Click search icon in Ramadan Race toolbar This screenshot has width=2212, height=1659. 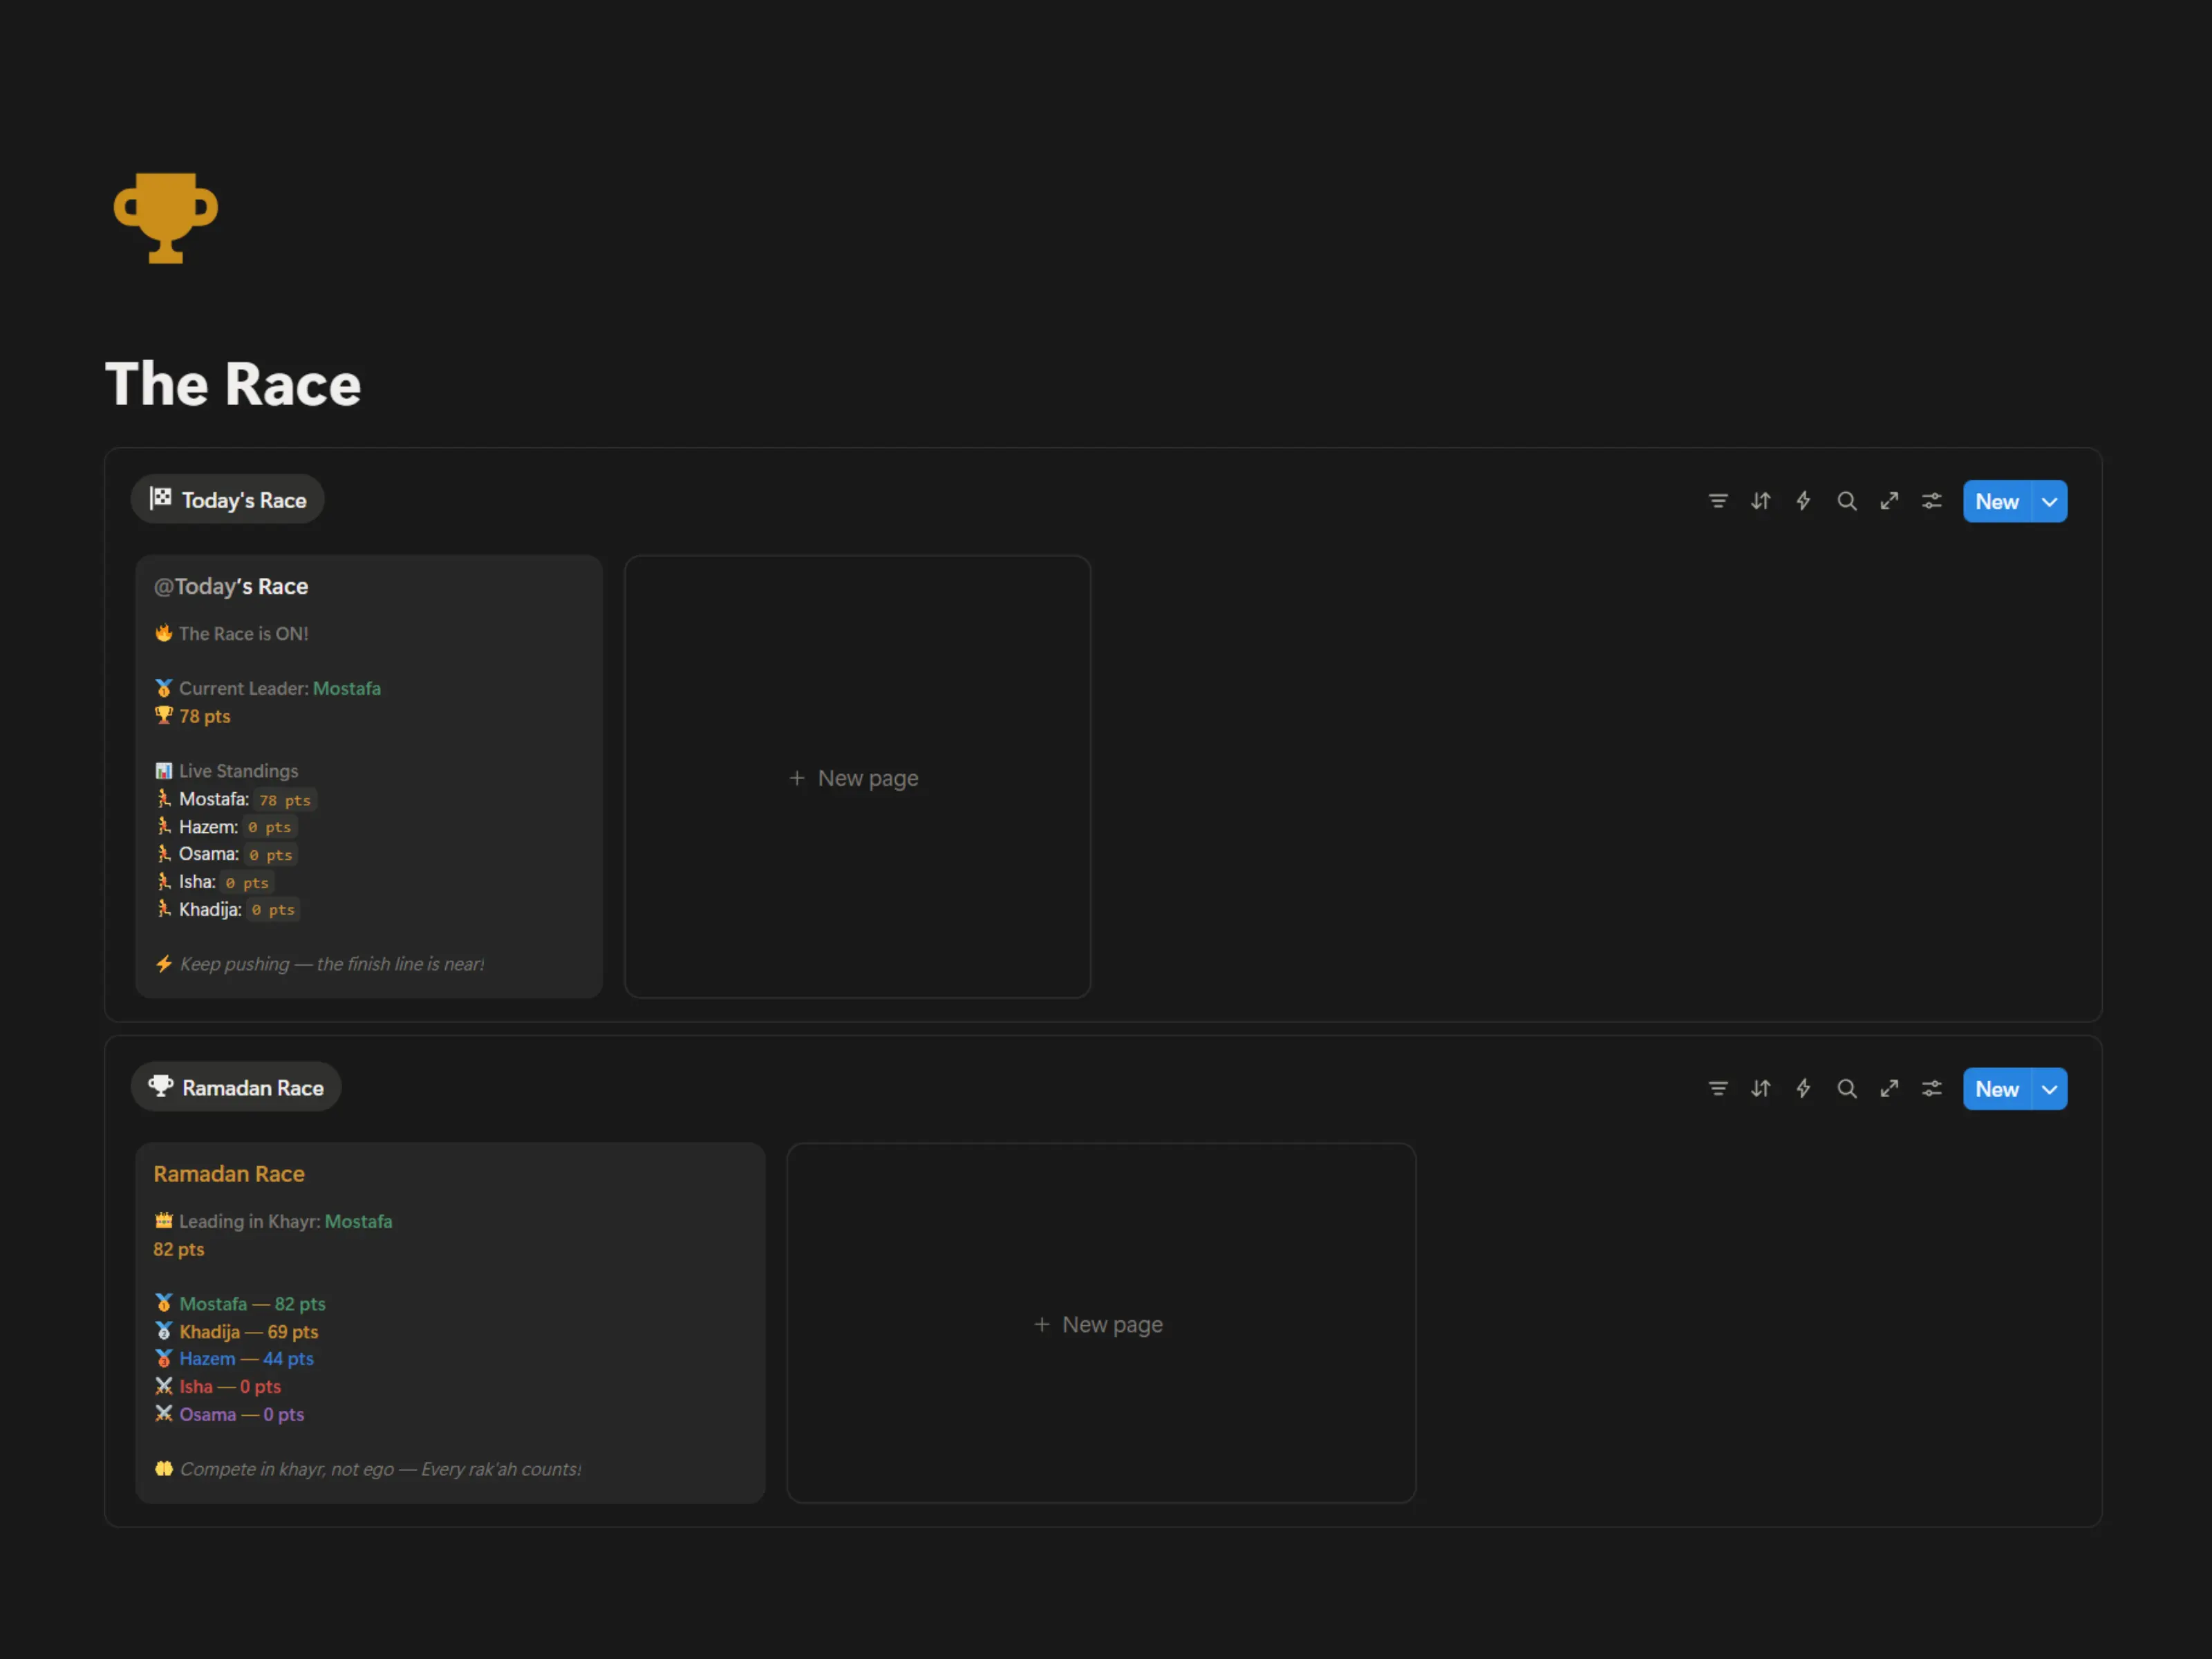tap(1847, 1089)
